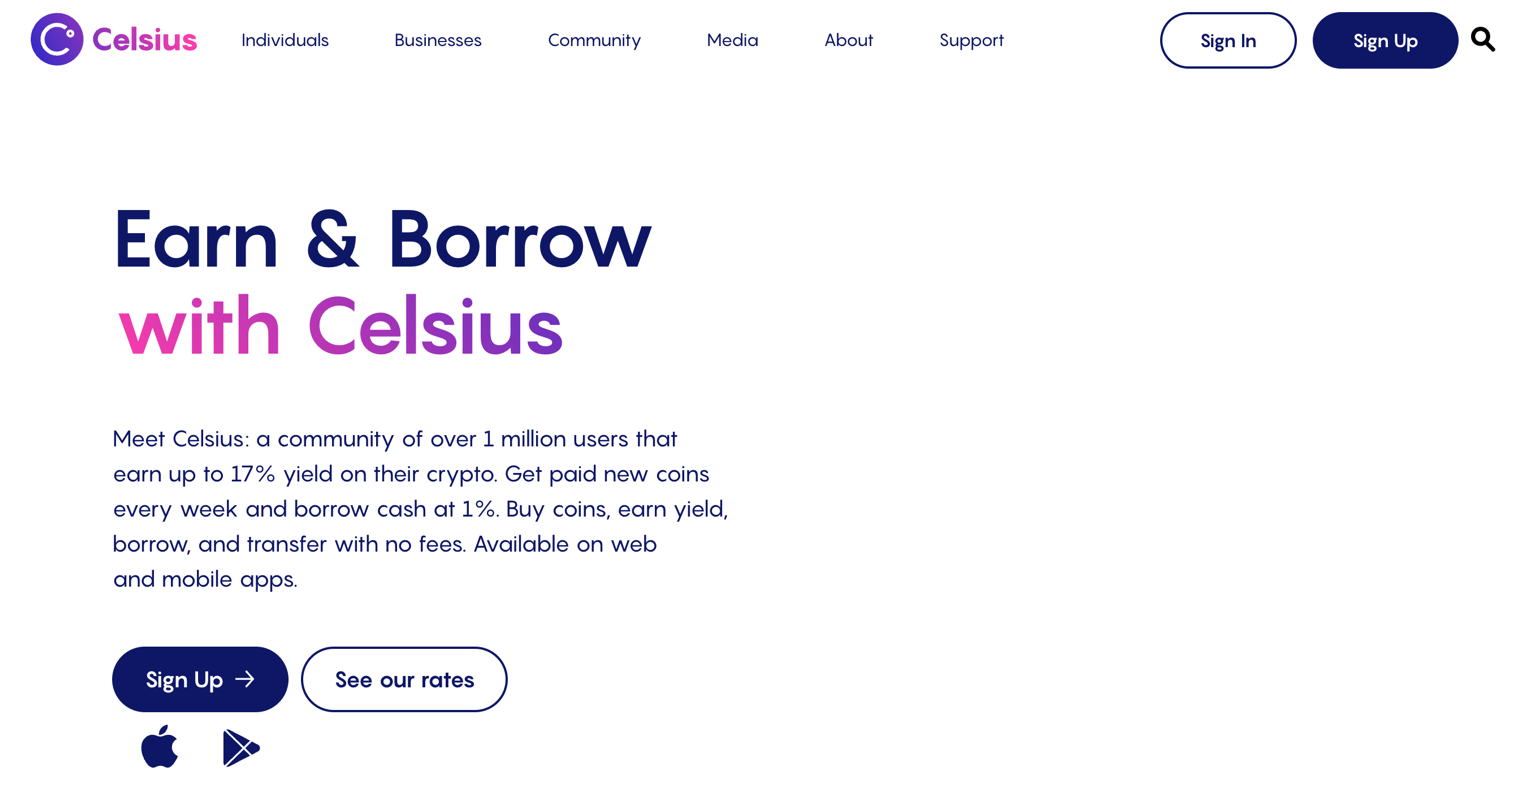Go to the Support page
The image size is (1534, 808).
pos(971,40)
